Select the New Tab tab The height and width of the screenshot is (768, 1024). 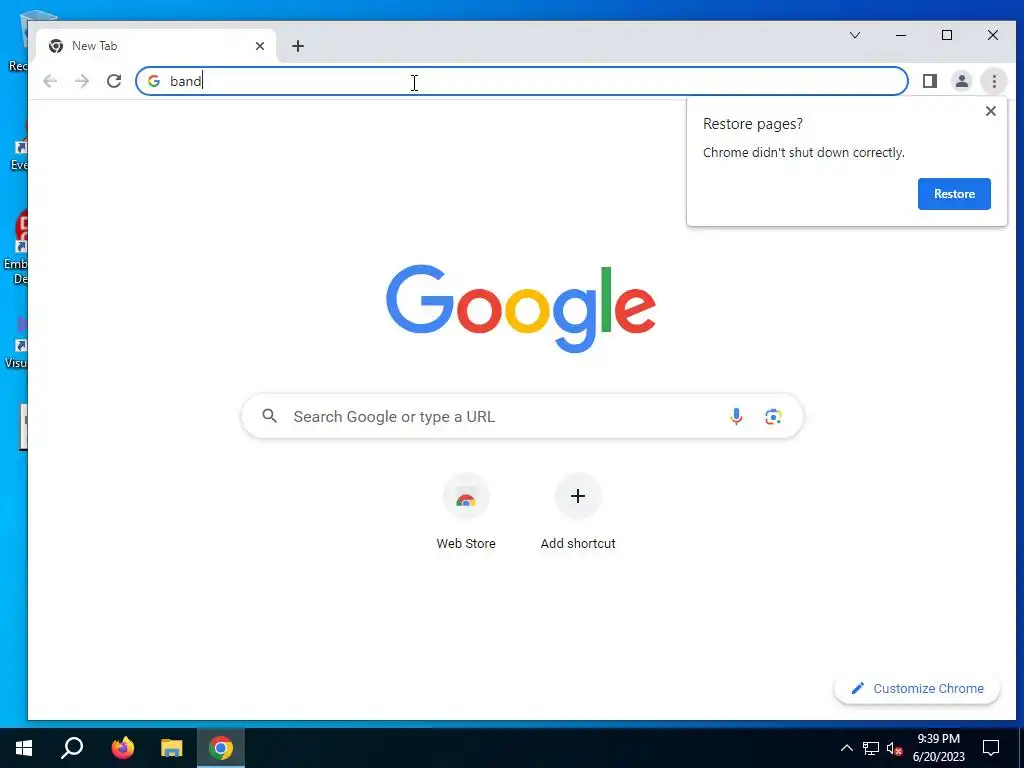(155, 46)
